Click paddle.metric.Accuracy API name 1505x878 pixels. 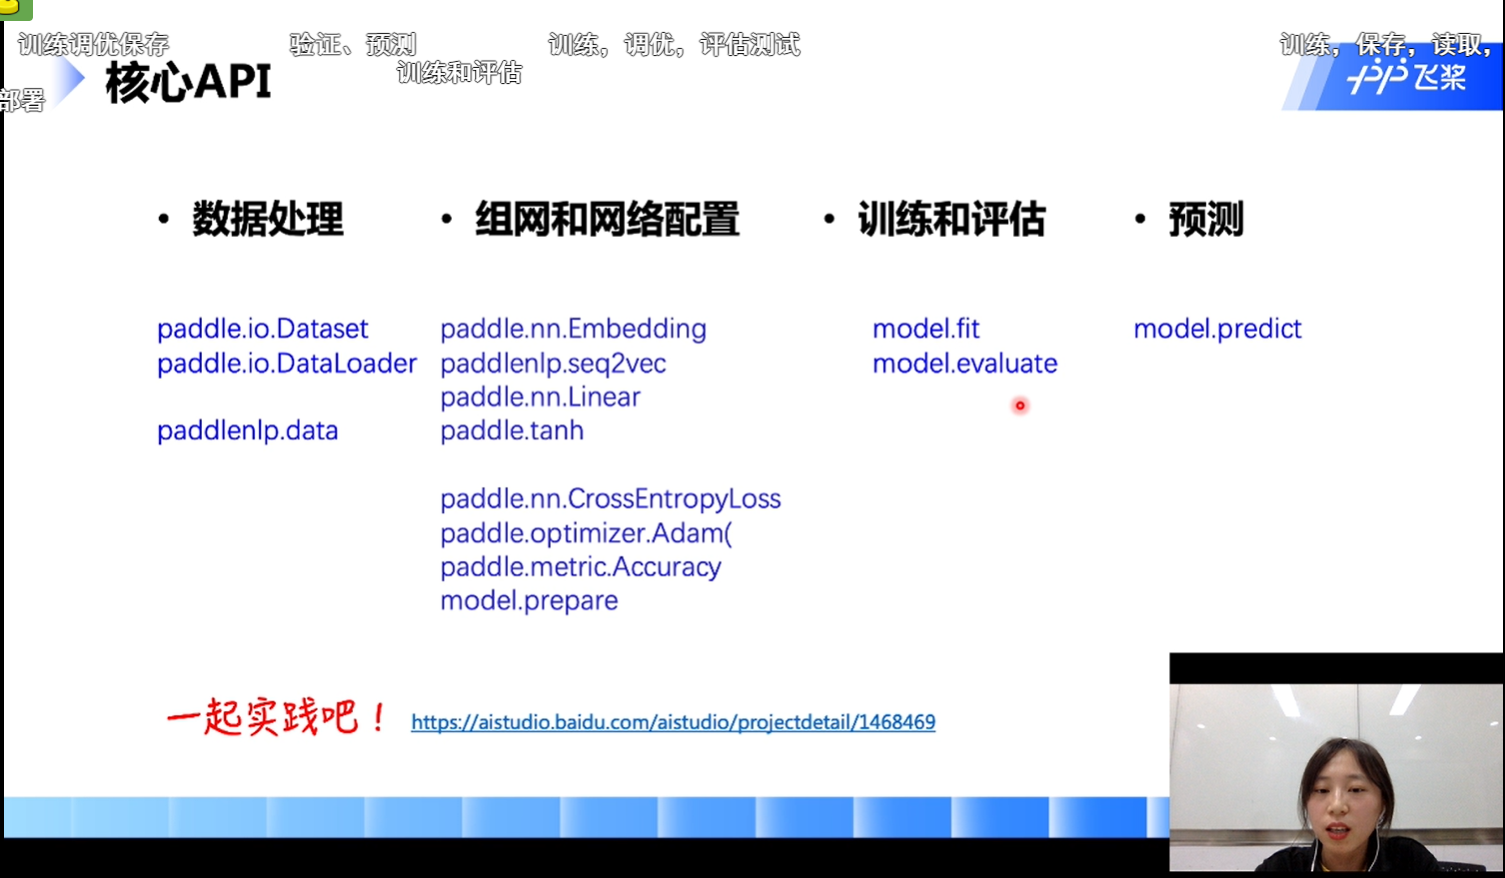580,567
